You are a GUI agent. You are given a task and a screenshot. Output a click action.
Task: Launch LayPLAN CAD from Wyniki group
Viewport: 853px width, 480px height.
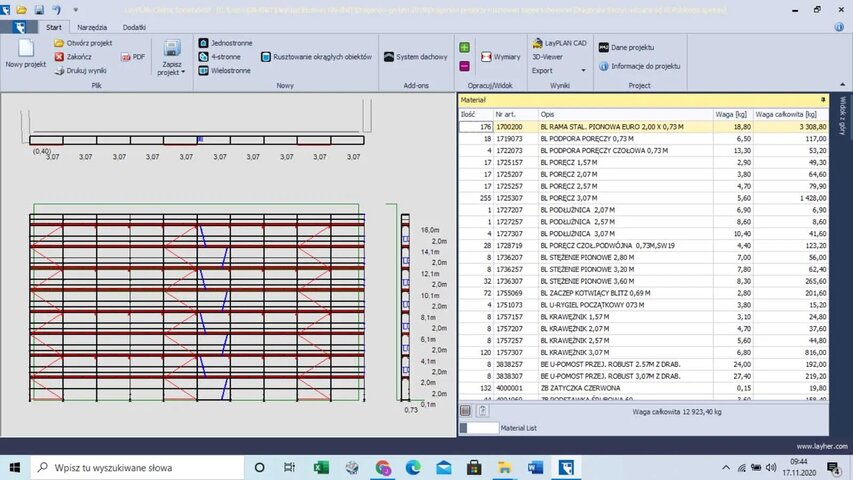[557, 45]
